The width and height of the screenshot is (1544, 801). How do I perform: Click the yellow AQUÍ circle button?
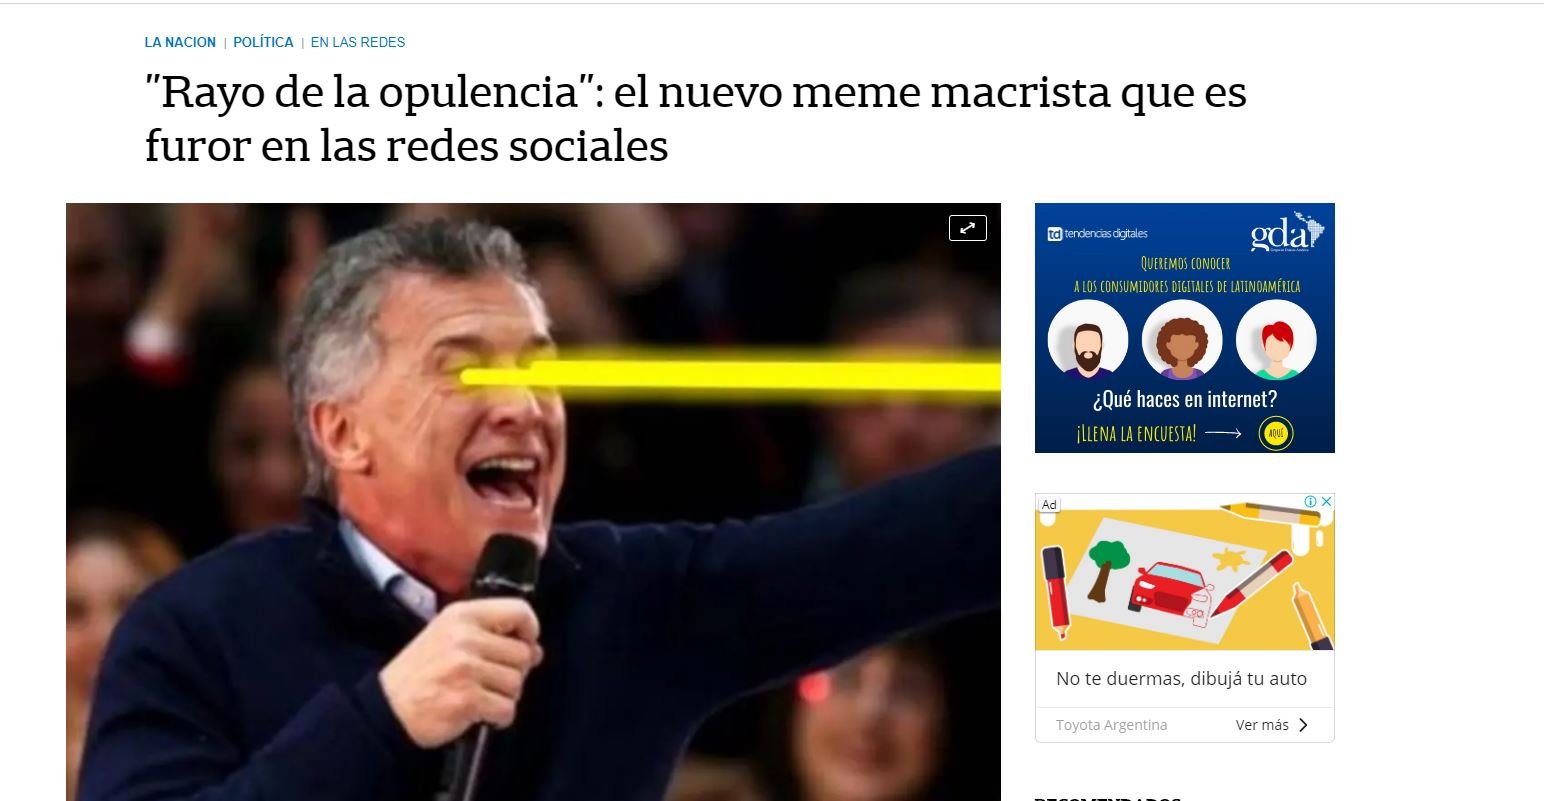click(x=1276, y=434)
